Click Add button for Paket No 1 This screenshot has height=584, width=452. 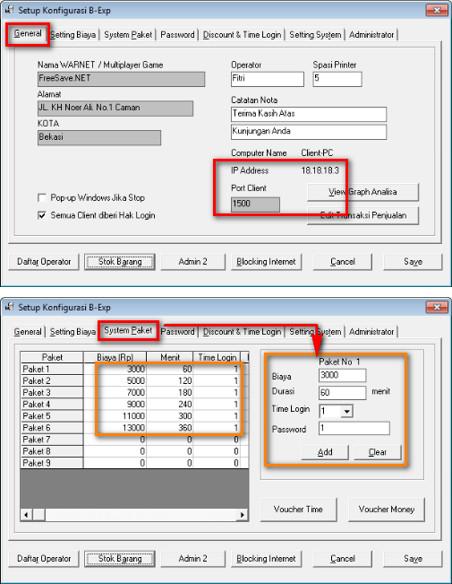pos(325,452)
